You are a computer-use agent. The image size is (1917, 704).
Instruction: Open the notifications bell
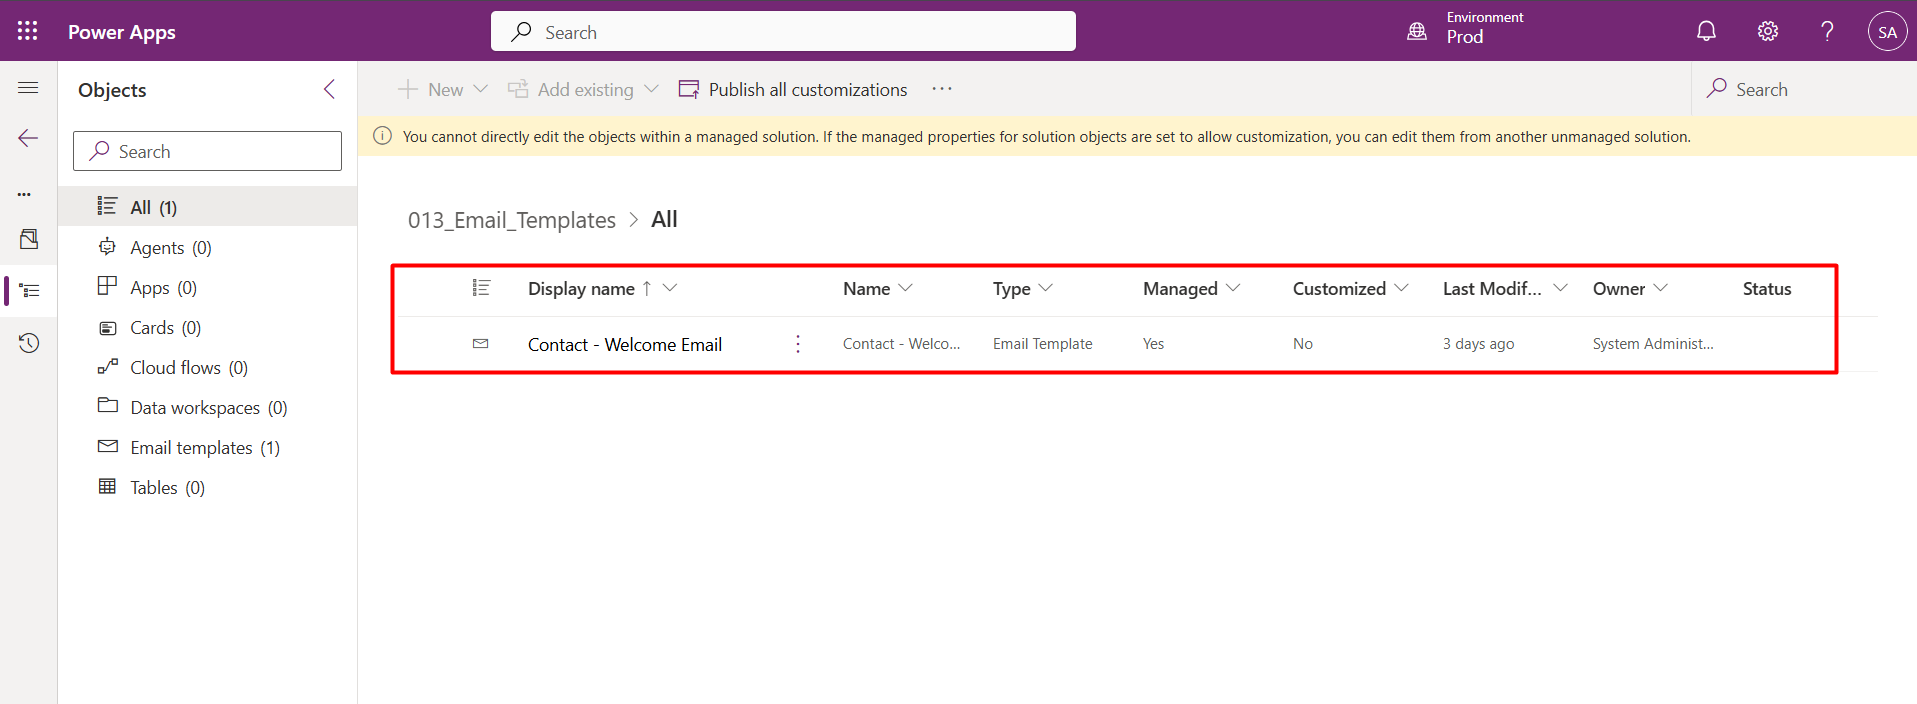pos(1706,31)
